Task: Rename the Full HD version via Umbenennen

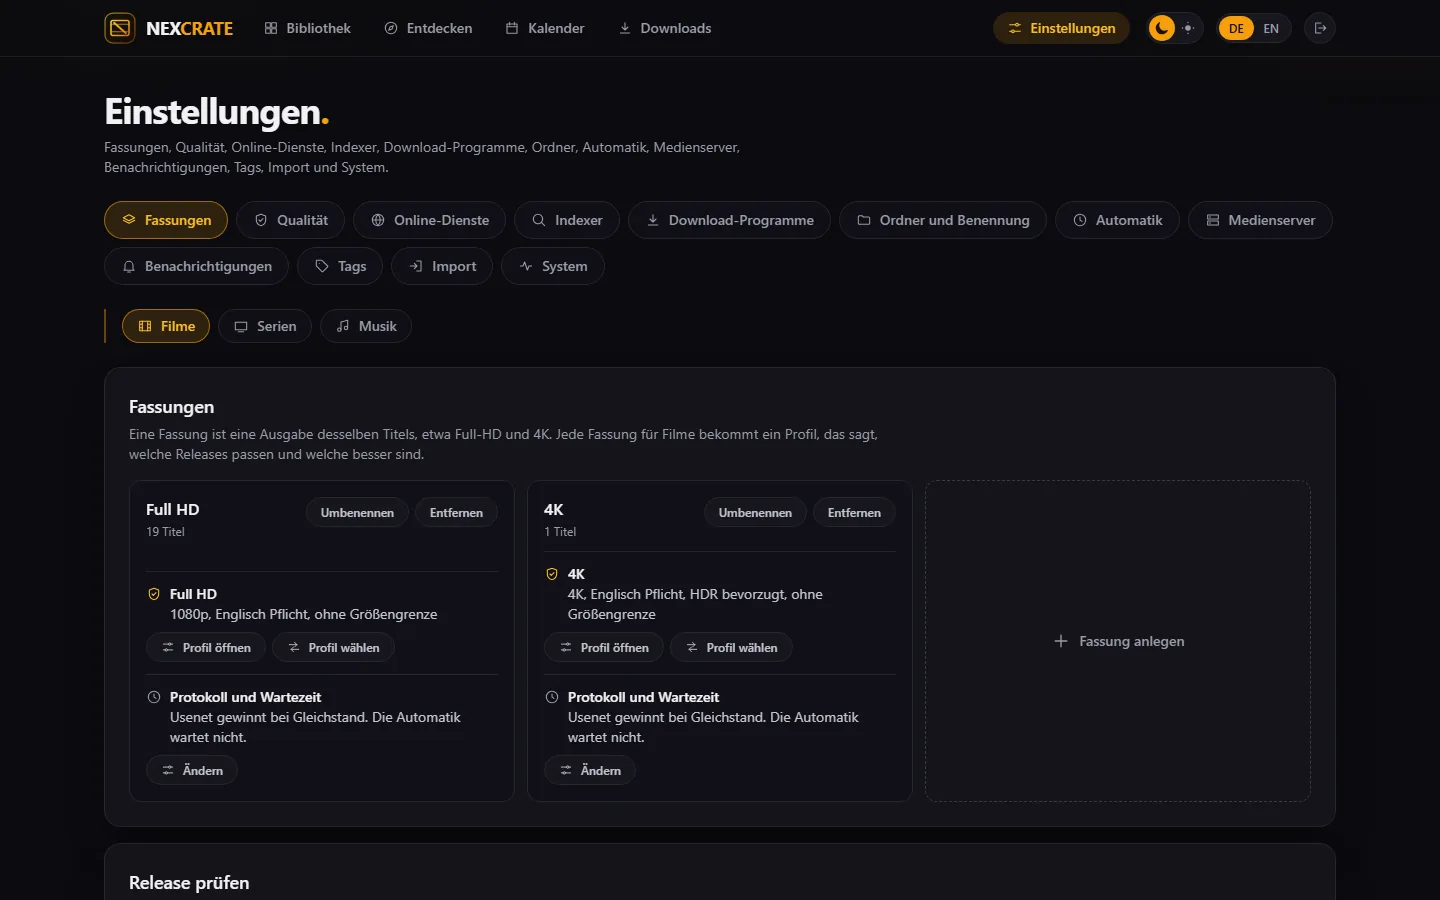Action: point(357,513)
